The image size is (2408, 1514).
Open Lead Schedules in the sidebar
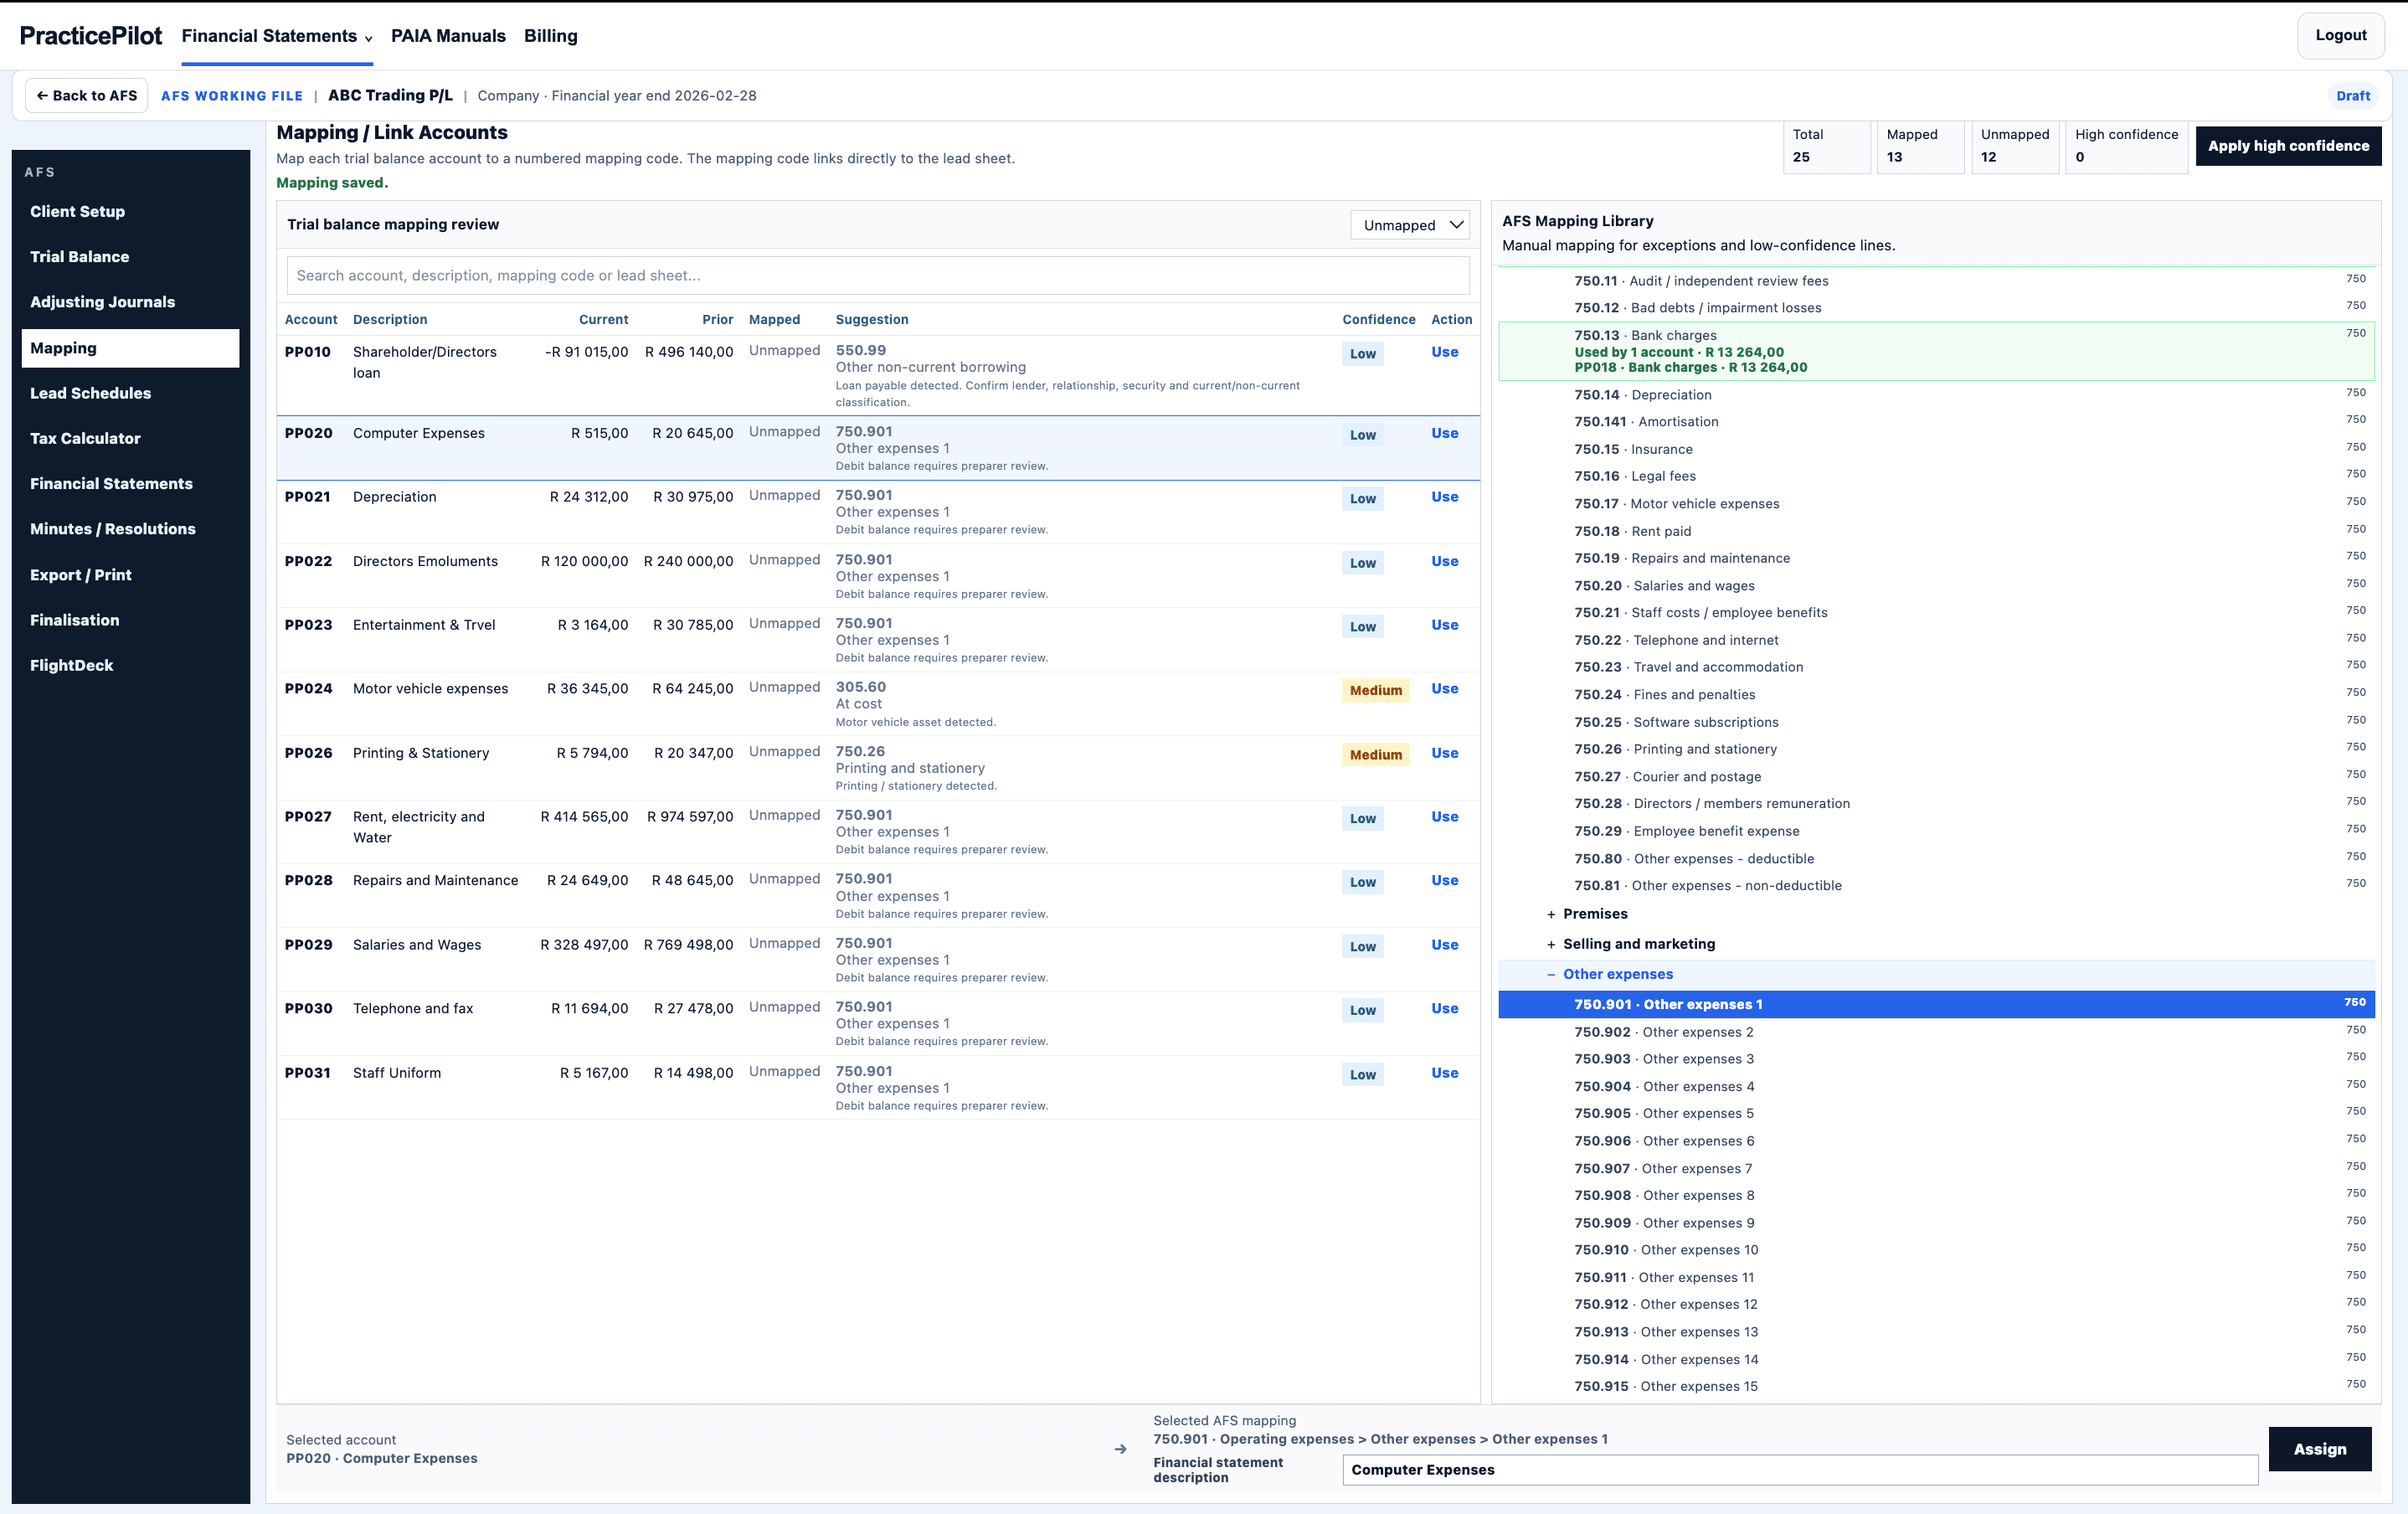pyautogui.click(x=130, y=393)
